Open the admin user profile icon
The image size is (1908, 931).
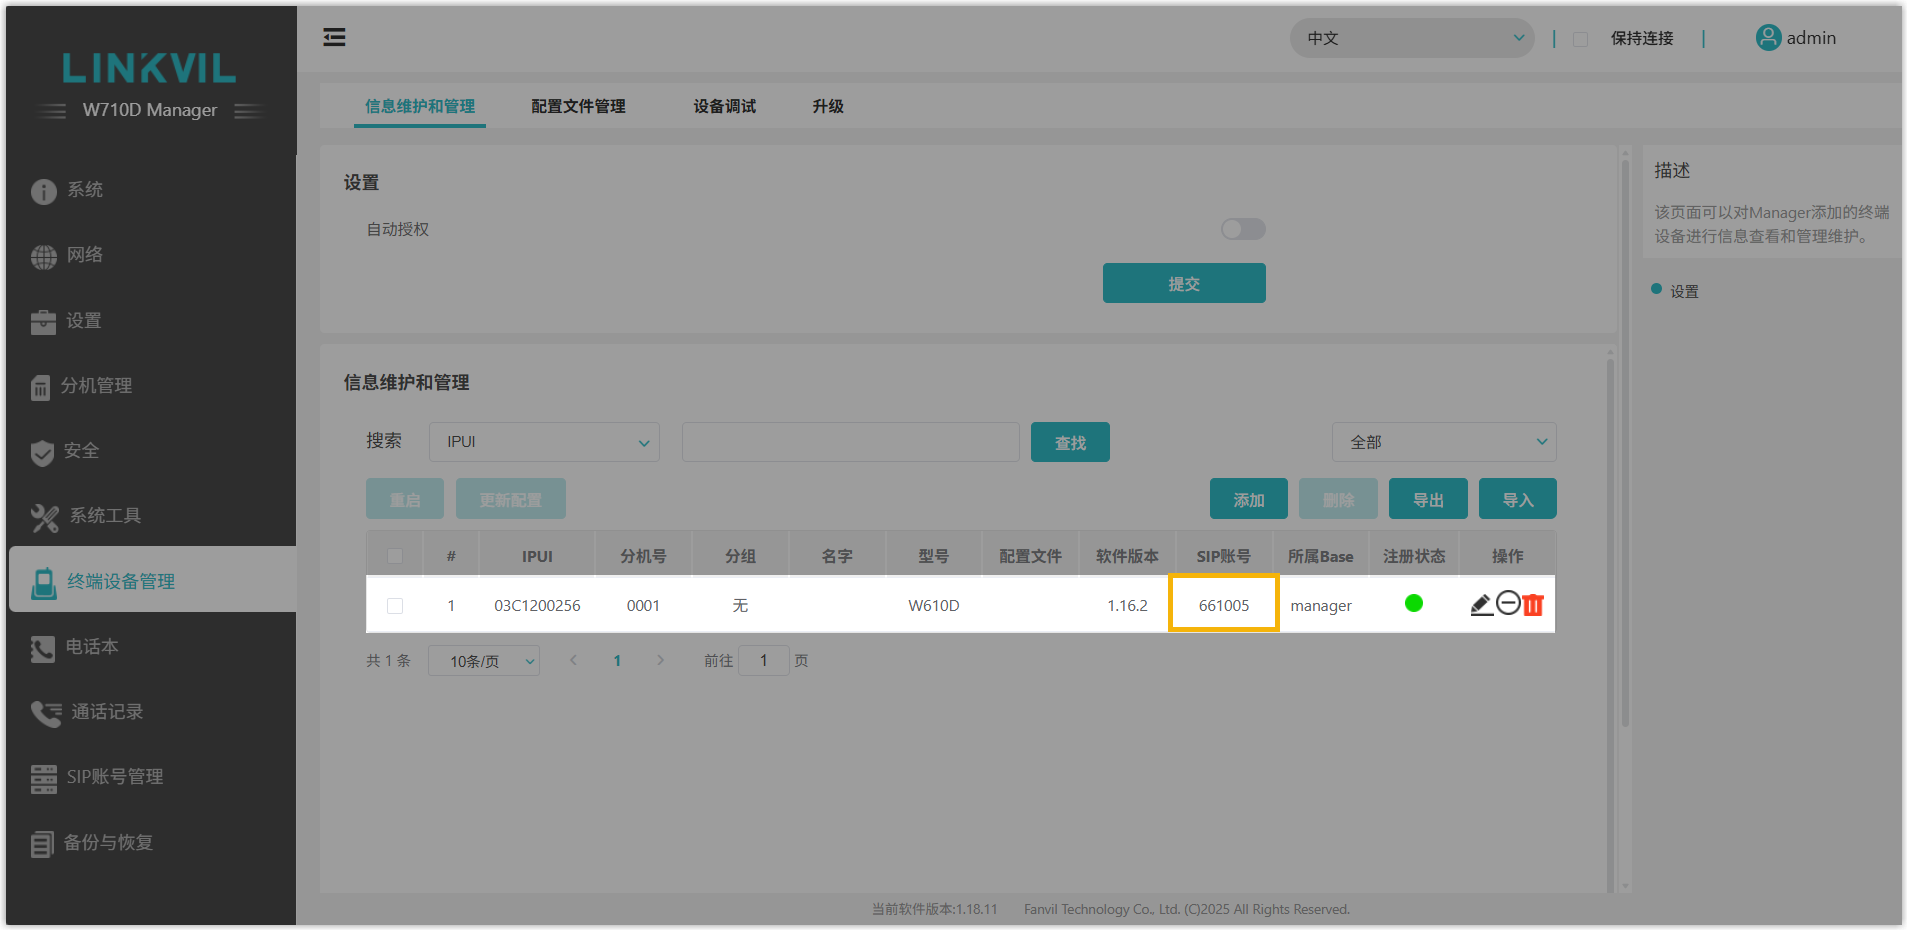point(1768,38)
